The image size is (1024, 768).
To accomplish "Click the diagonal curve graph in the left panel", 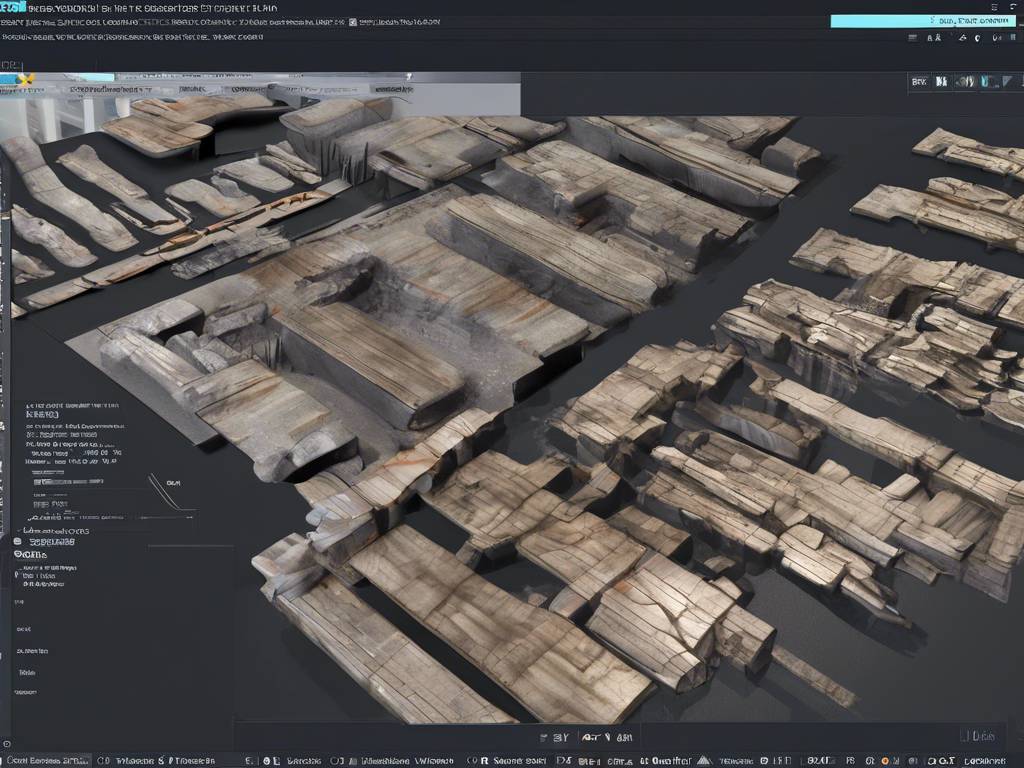I will coord(168,492).
